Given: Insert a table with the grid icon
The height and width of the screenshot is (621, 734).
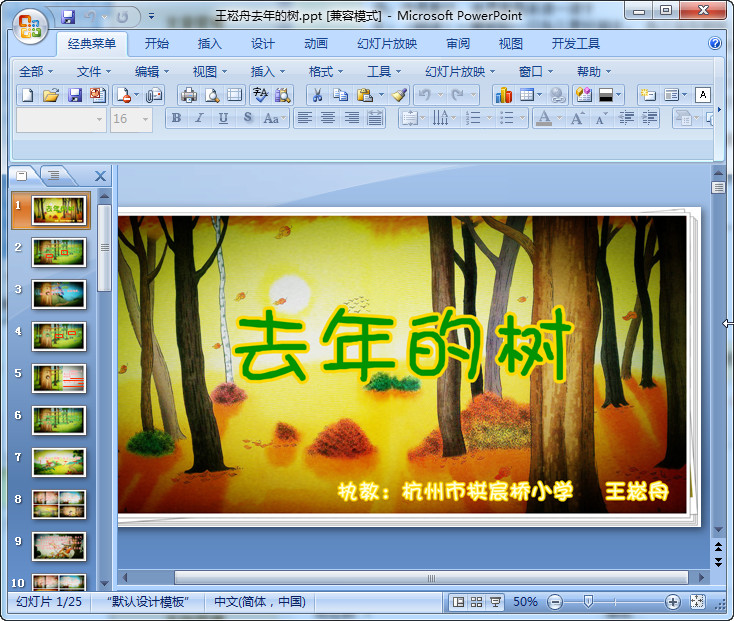Looking at the screenshot, I should point(527,95).
